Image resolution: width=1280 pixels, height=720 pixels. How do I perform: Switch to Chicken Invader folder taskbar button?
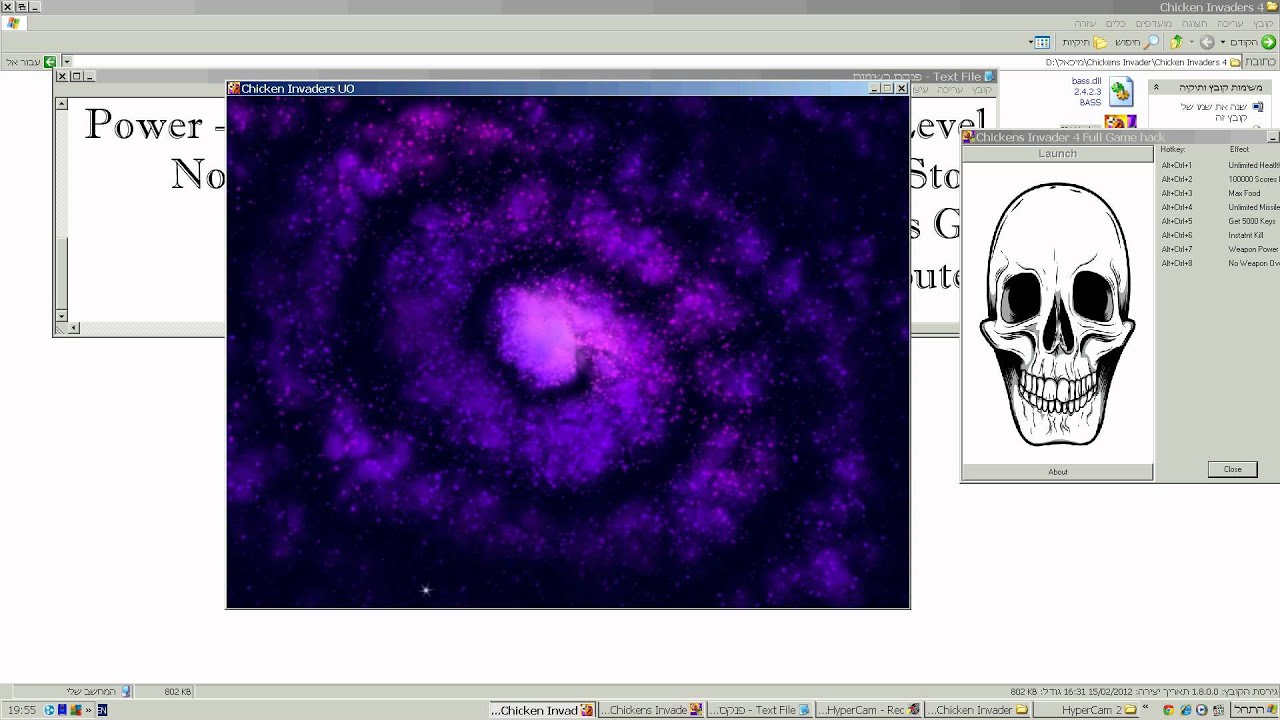pyautogui.click(x=976, y=710)
